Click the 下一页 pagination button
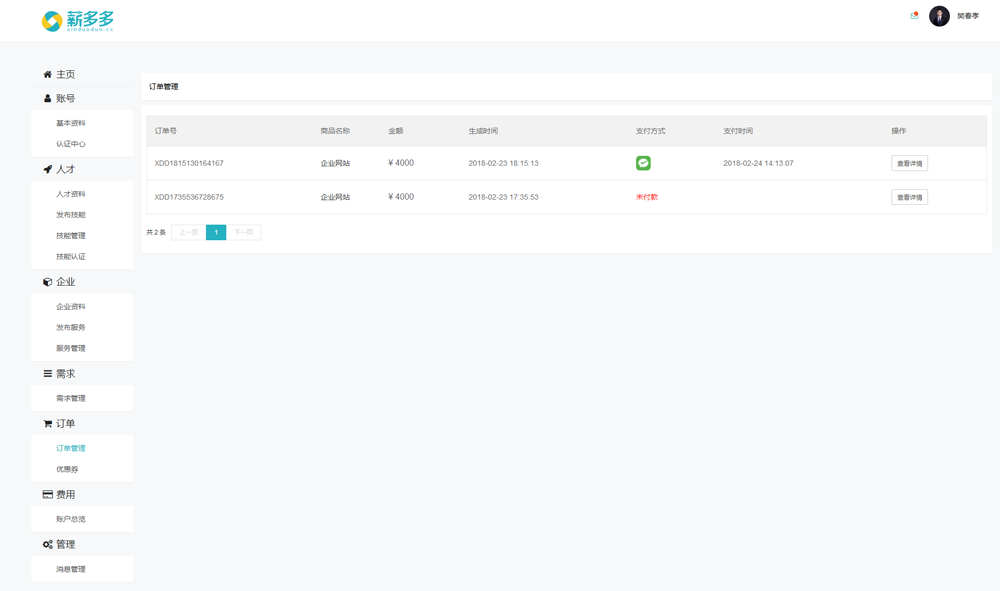1000x591 pixels. click(x=244, y=232)
